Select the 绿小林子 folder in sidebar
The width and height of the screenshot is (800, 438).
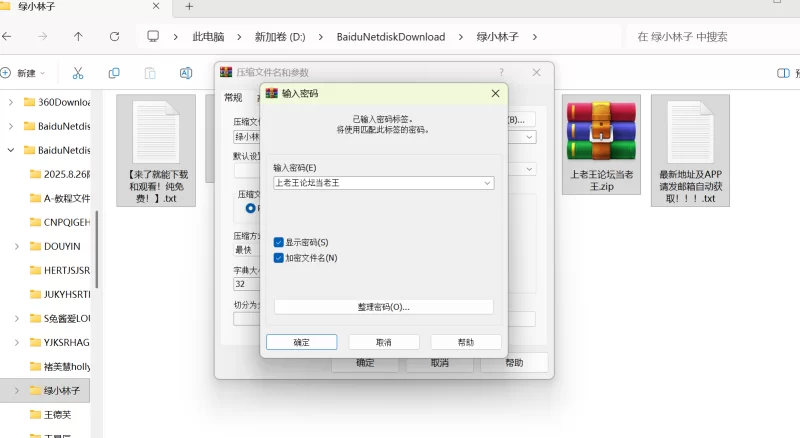click(61, 390)
